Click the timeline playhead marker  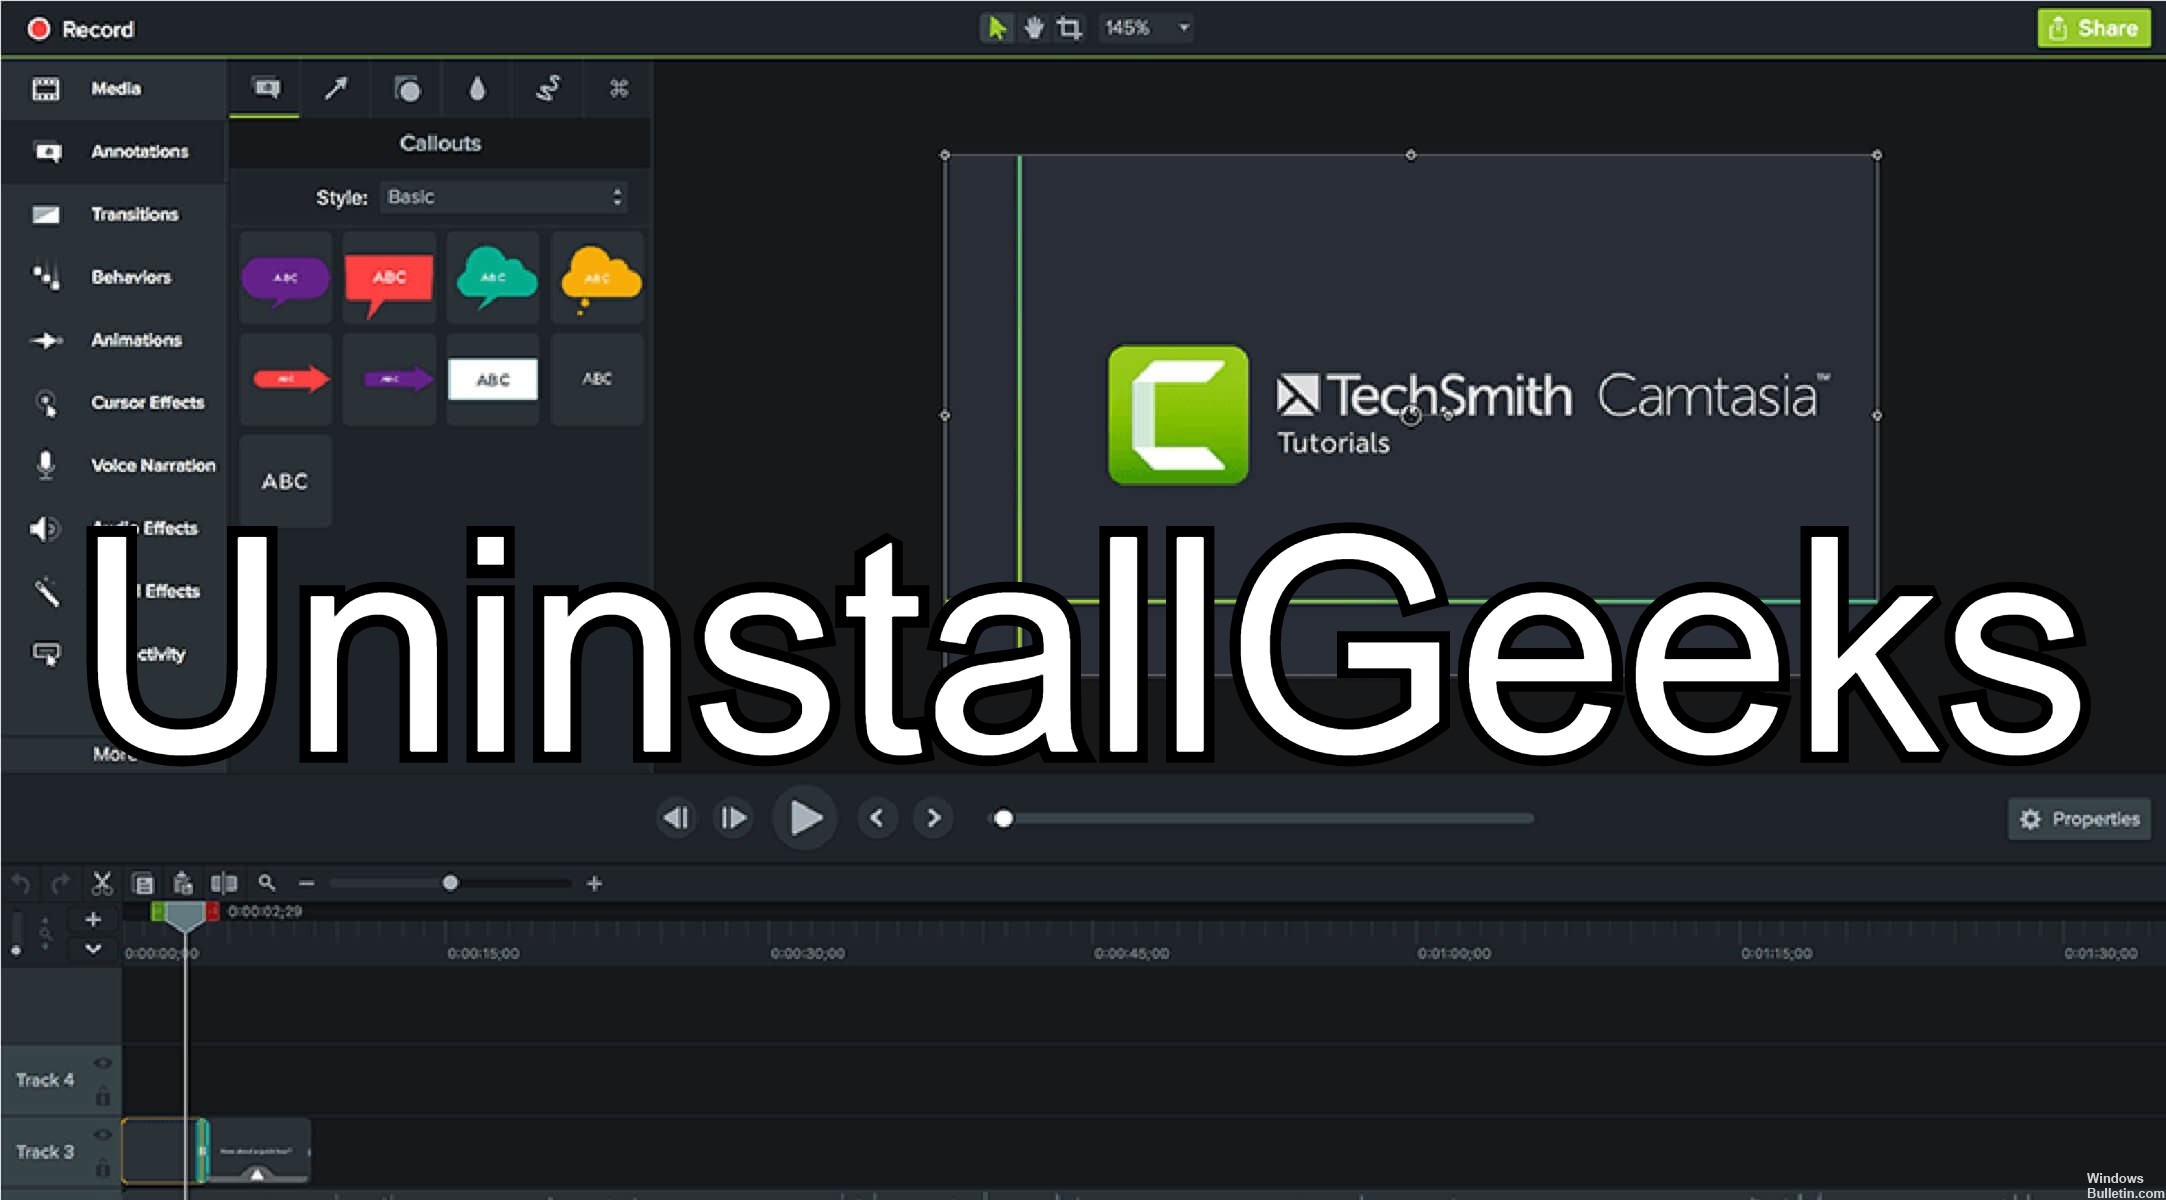pyautogui.click(x=184, y=916)
